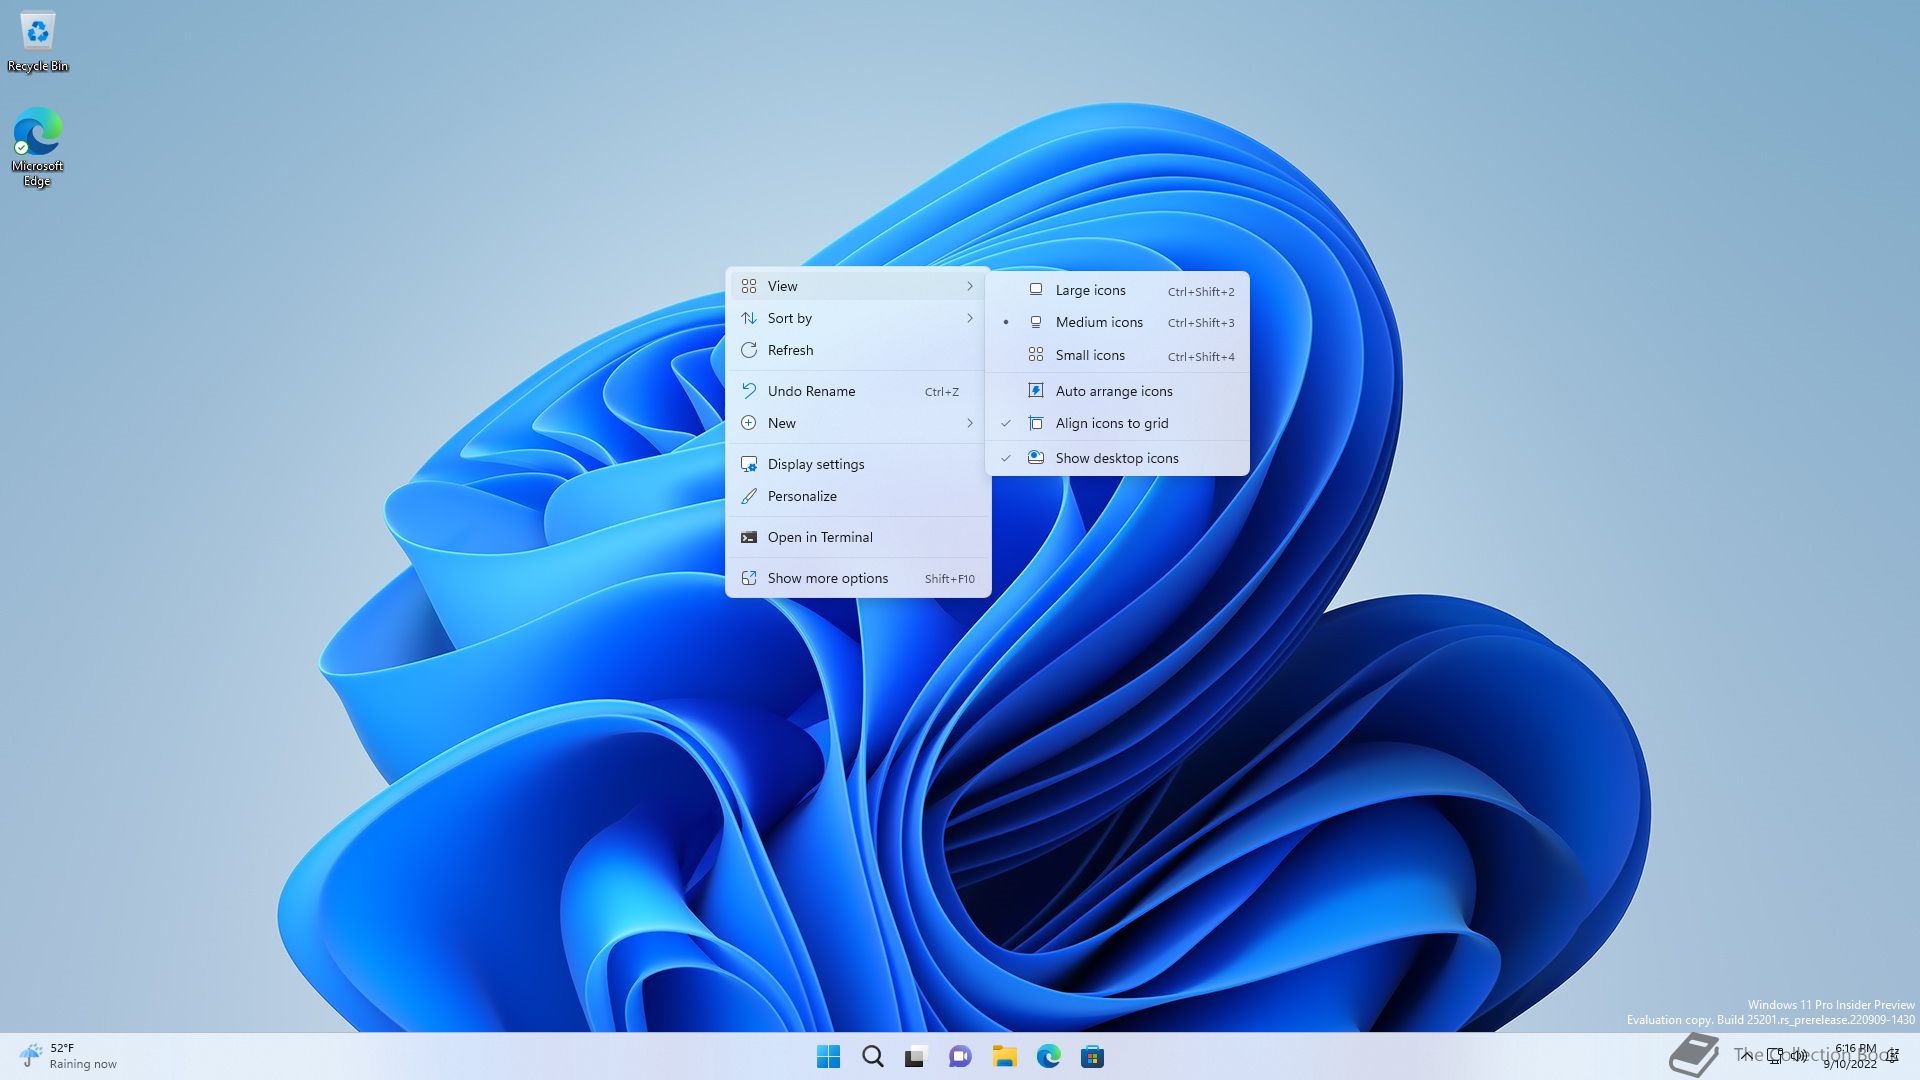Switch desktop view to Large icons
The height and width of the screenshot is (1080, 1920).
tap(1117, 290)
